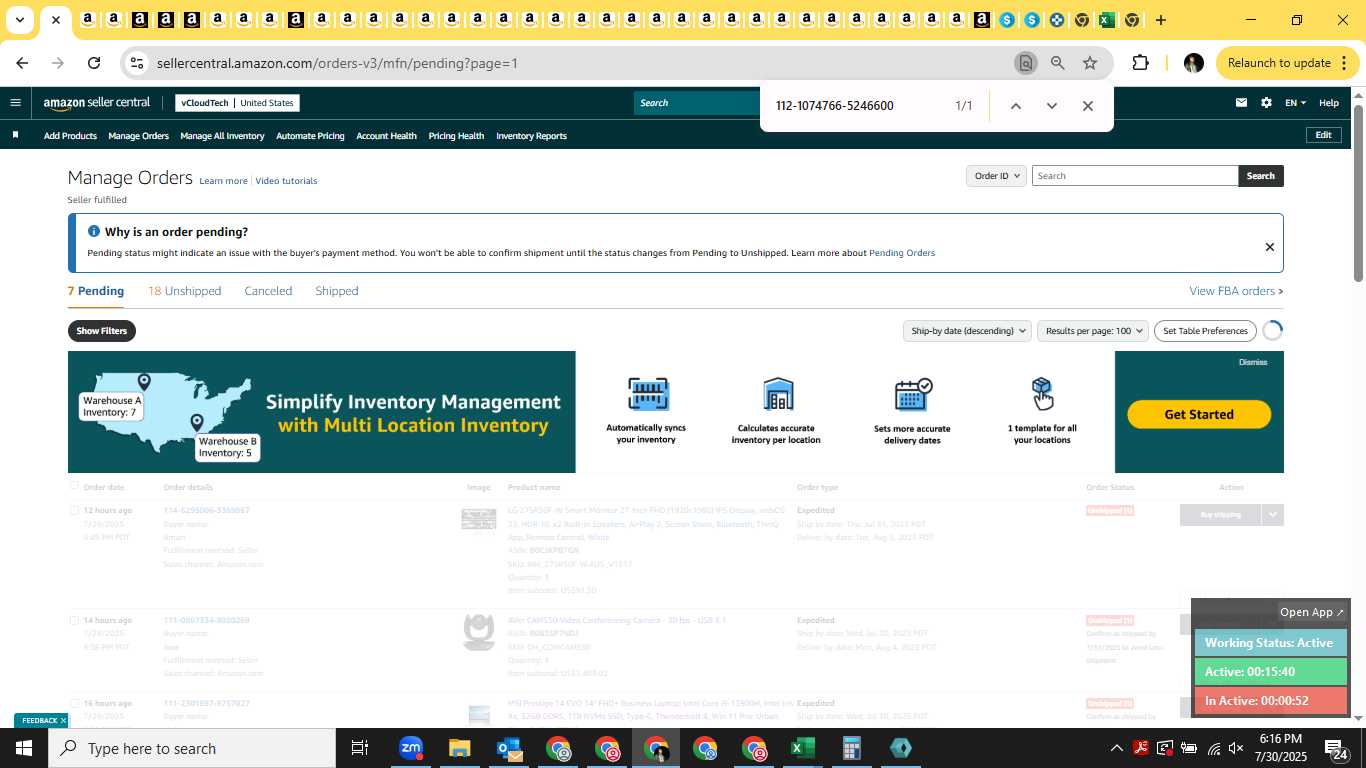Open the Manage Orders menu item
Screen dimensions: 1366x768
pos(138,136)
